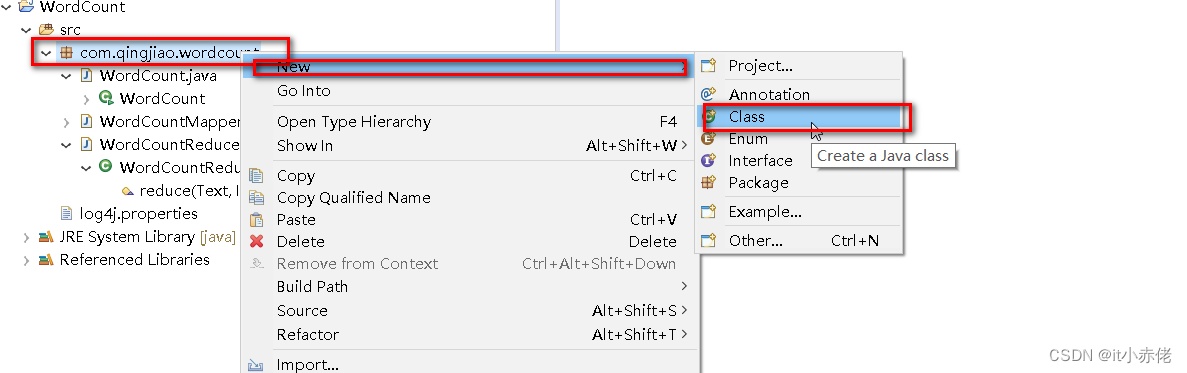Create a new Package
Viewport: 1187px width, 373px height.
point(799,183)
